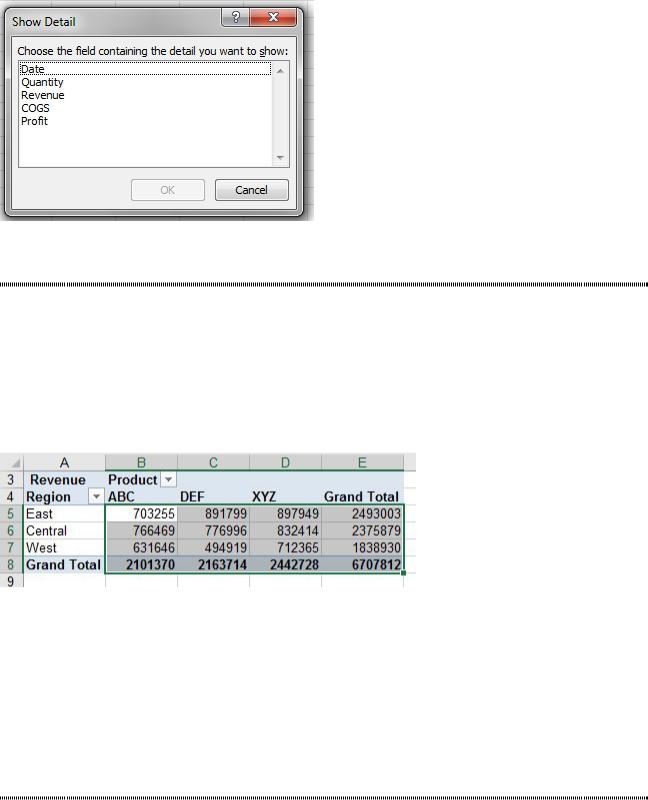Click the field list scroll down arrow

pyautogui.click(x=280, y=158)
